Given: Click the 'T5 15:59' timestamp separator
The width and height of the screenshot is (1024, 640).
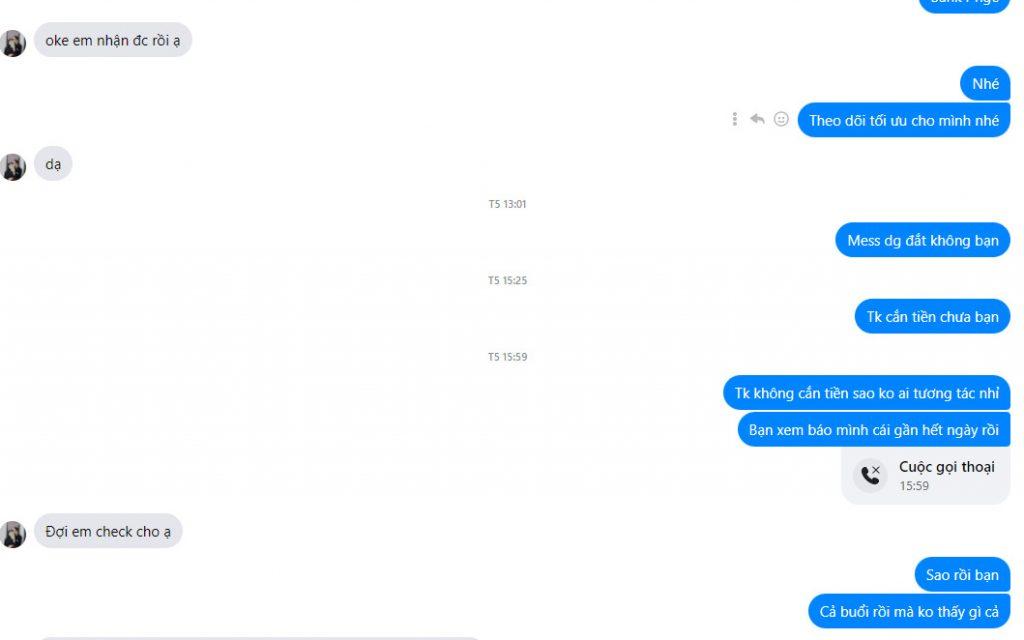Looking at the screenshot, I should pos(507,357).
